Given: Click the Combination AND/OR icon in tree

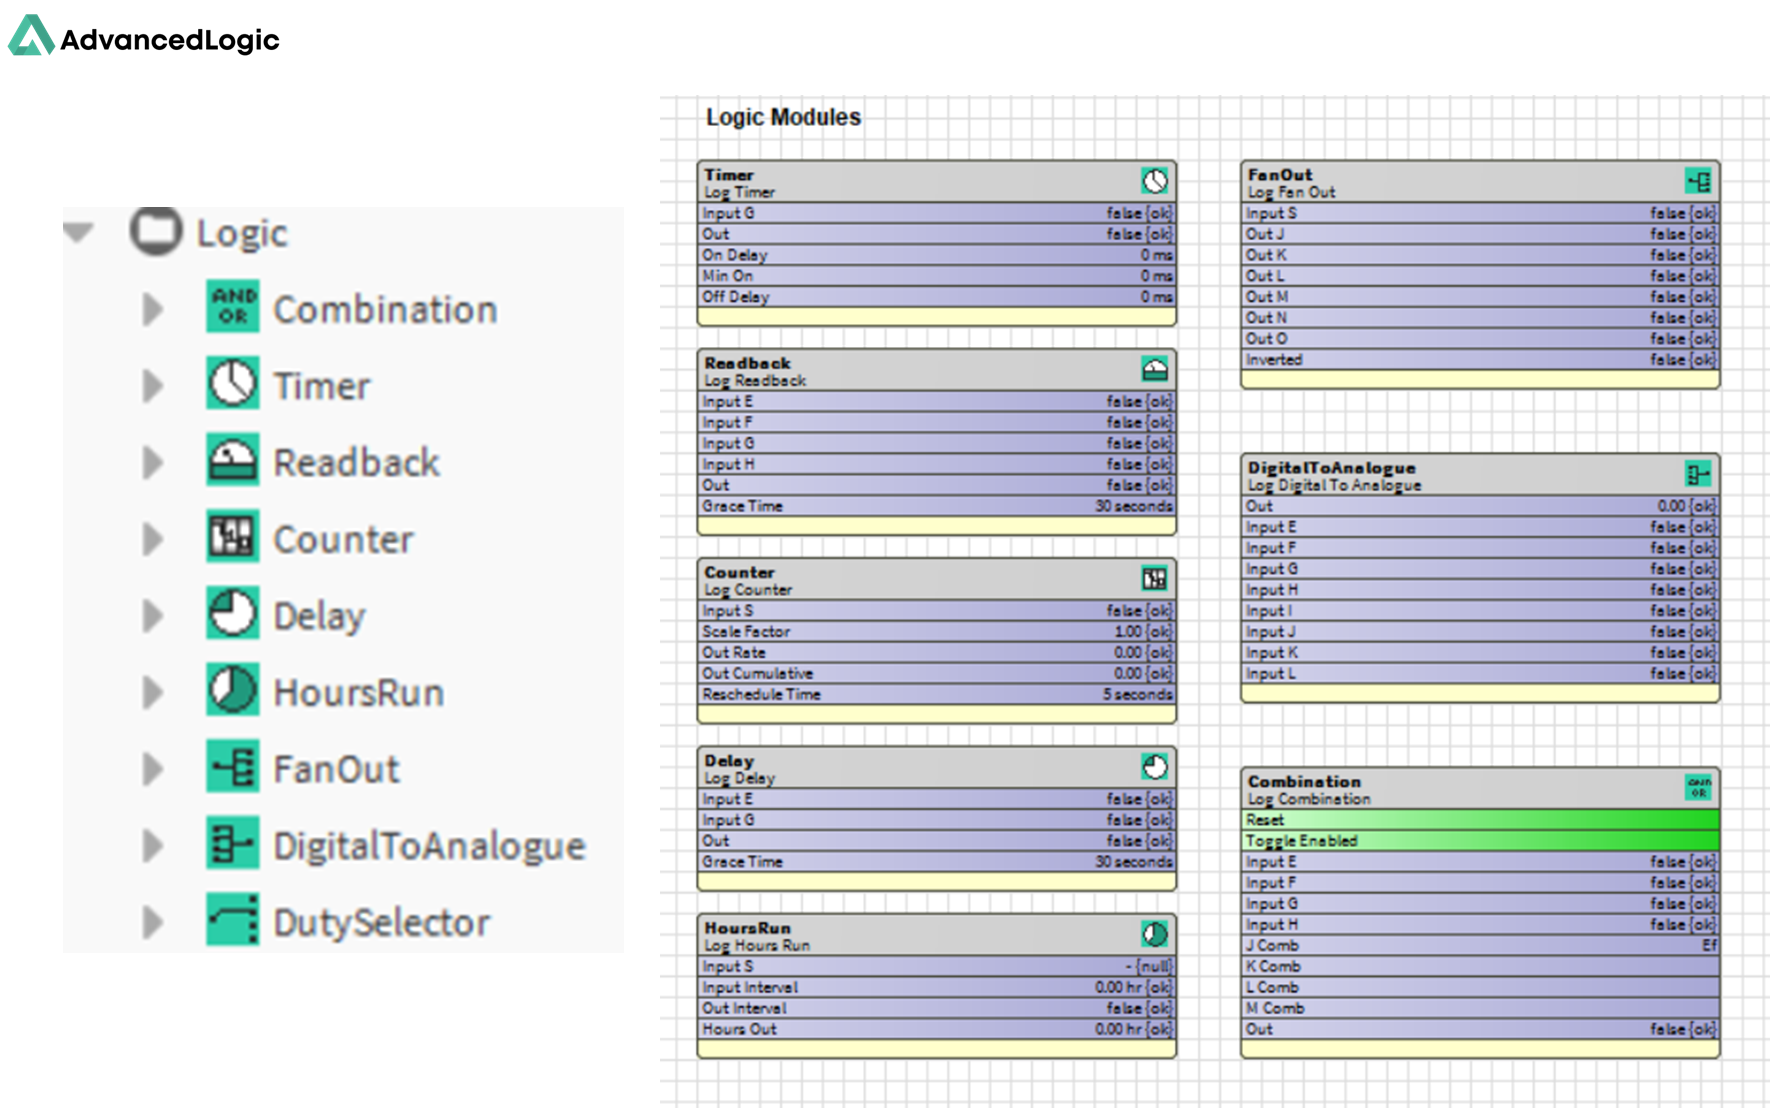Looking at the screenshot, I should pyautogui.click(x=233, y=307).
